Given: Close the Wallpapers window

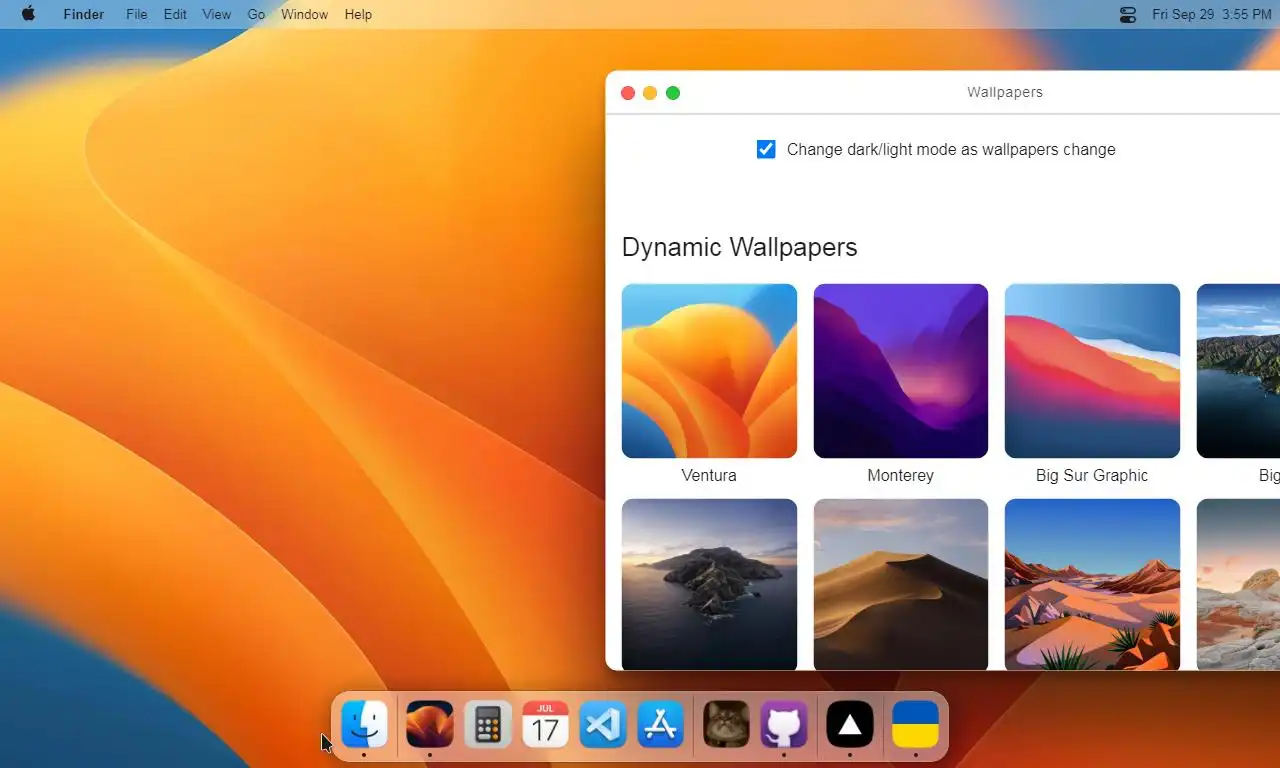Looking at the screenshot, I should point(628,93).
